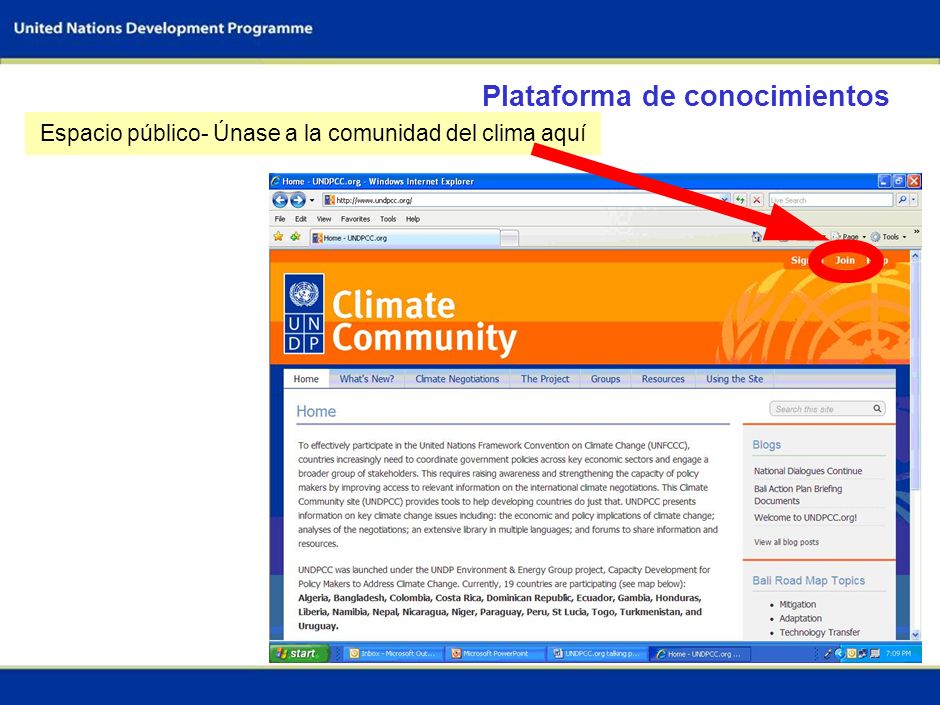Open the Tools menu in menu bar

tap(388, 219)
